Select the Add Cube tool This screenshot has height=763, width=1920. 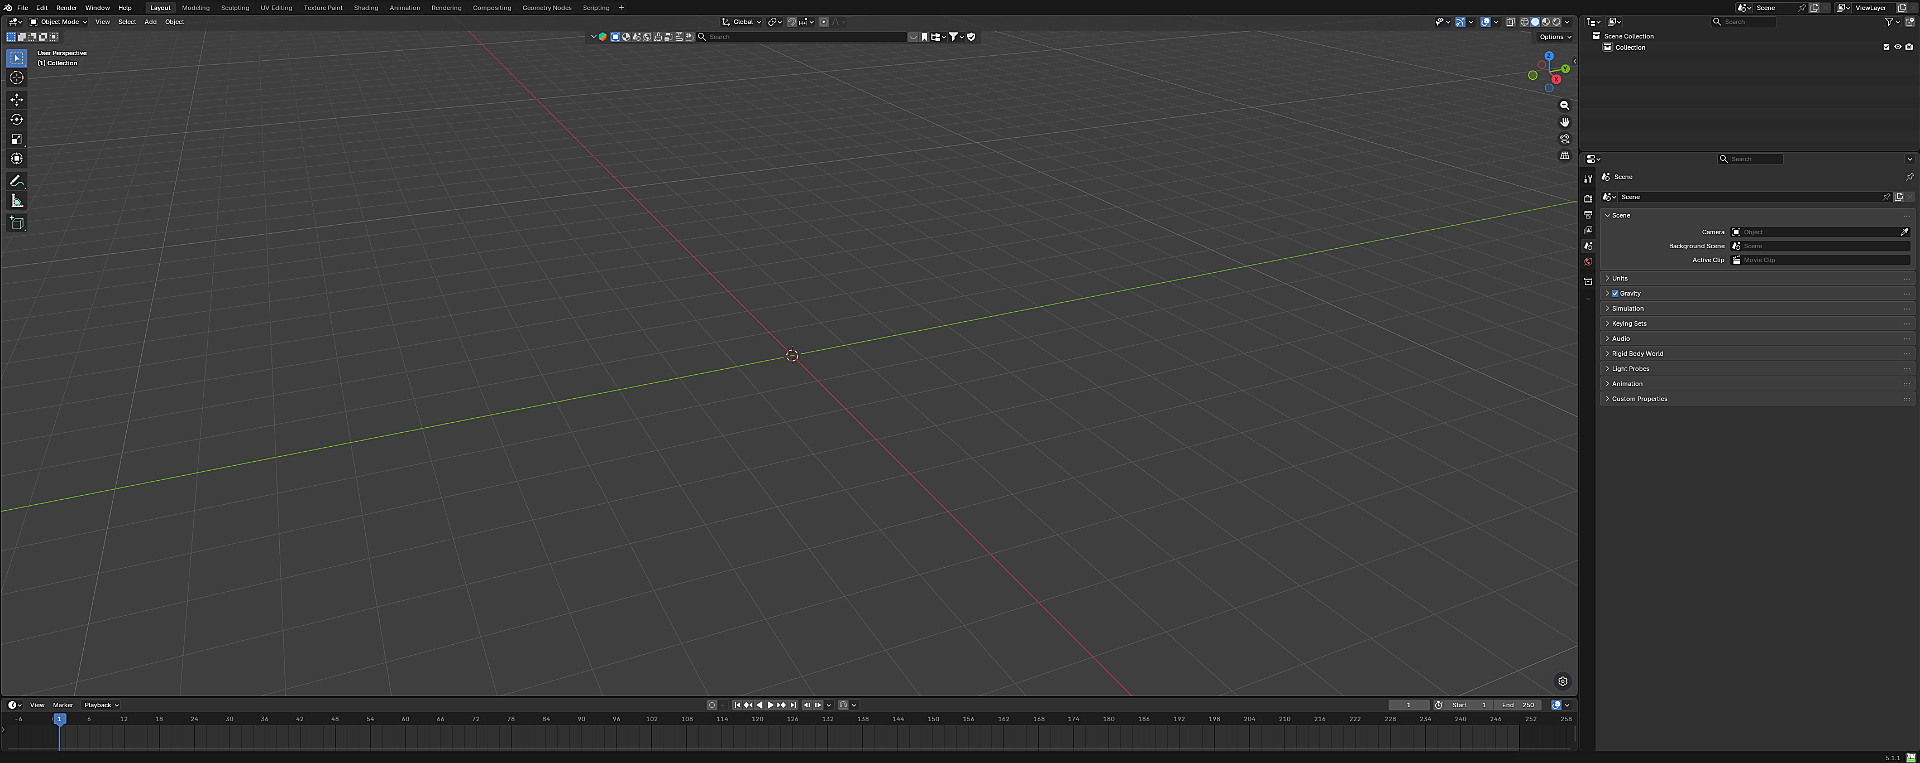tap(17, 223)
